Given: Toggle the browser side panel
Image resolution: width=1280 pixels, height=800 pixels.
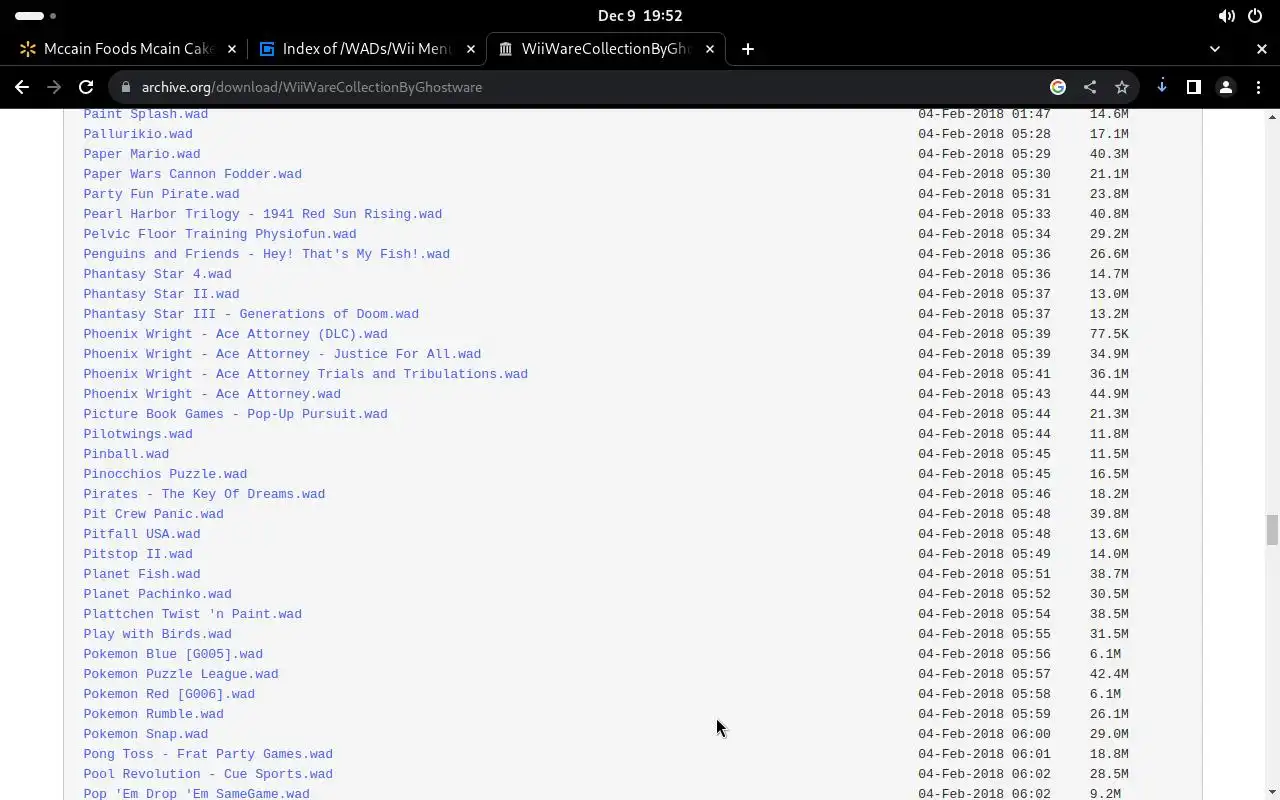Looking at the screenshot, I should pos(1194,87).
